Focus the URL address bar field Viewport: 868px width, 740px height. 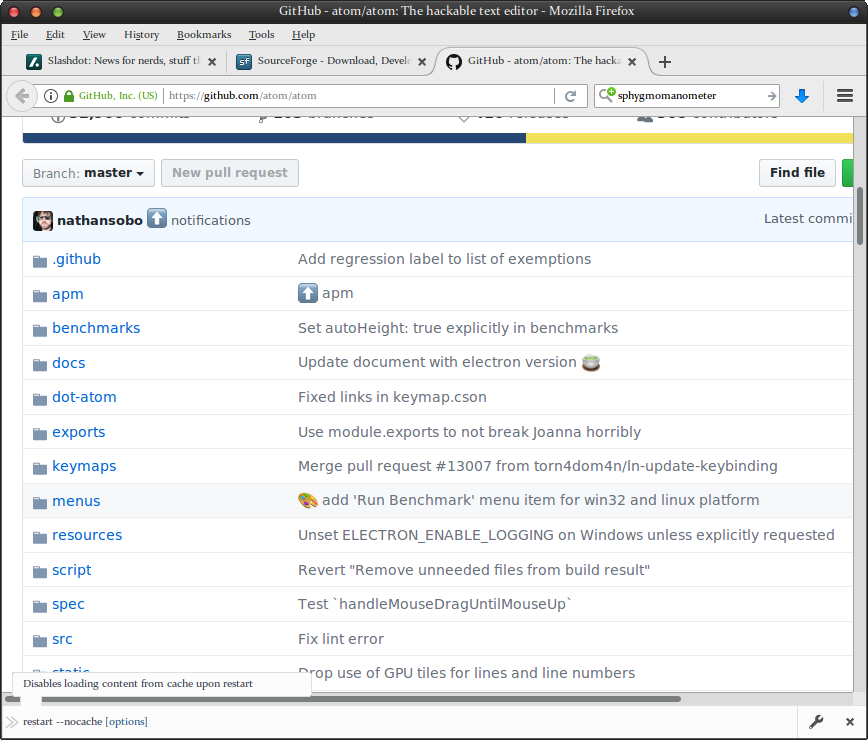point(360,96)
